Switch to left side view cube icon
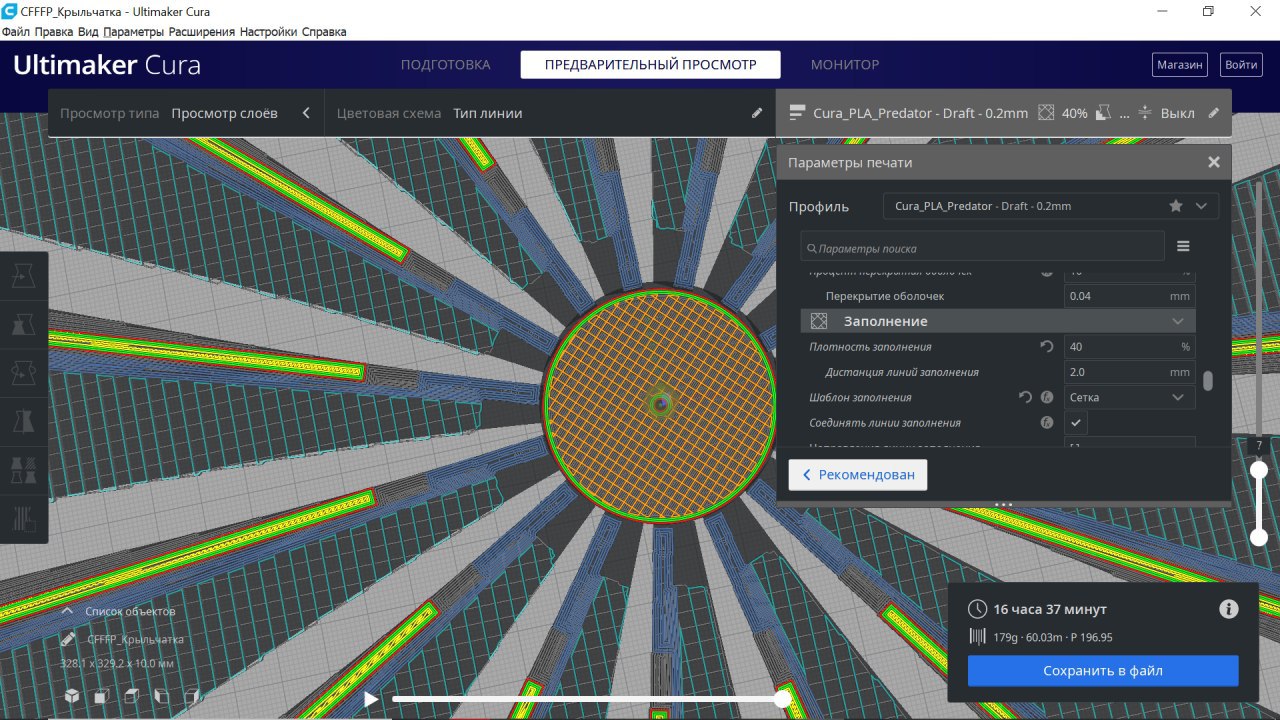Image resolution: width=1280 pixels, height=720 pixels. coord(162,696)
